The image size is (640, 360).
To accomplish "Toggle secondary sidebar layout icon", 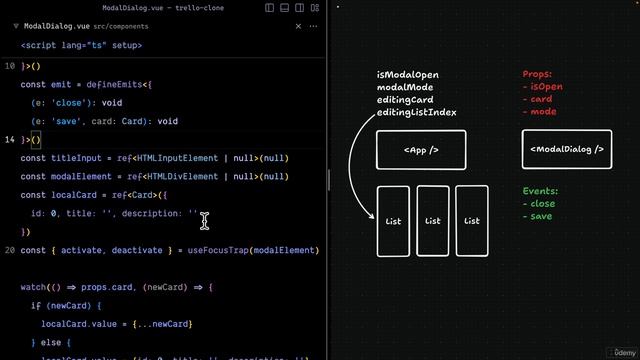I will click(300, 8).
